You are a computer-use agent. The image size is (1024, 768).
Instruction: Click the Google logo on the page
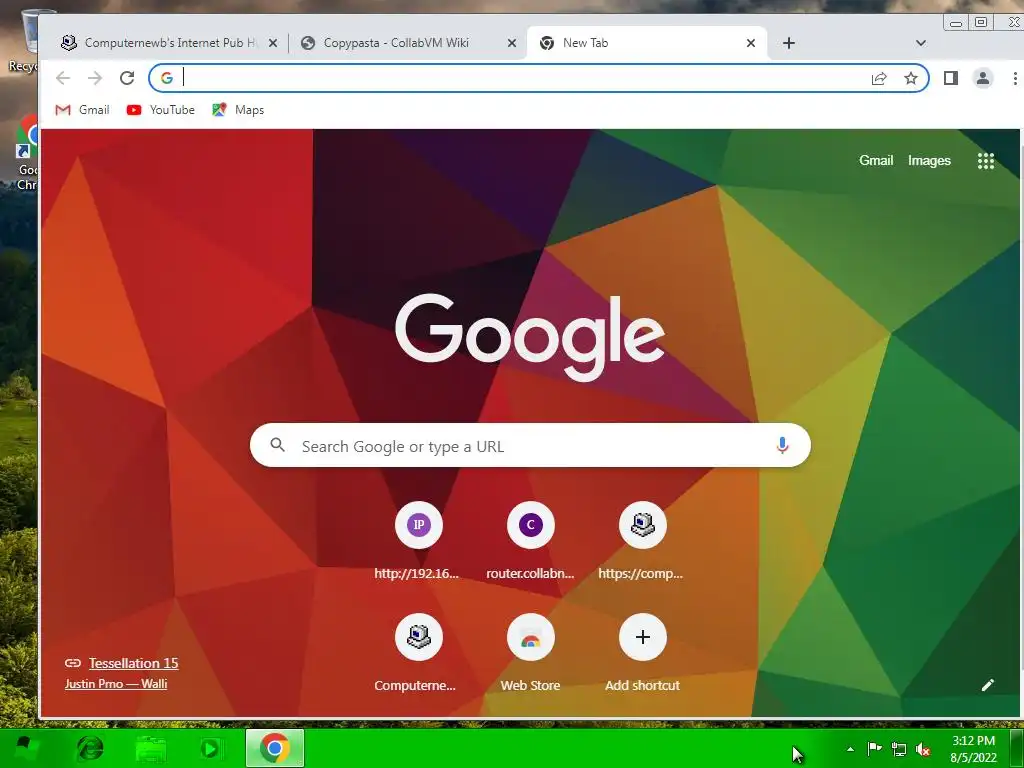tap(530, 336)
